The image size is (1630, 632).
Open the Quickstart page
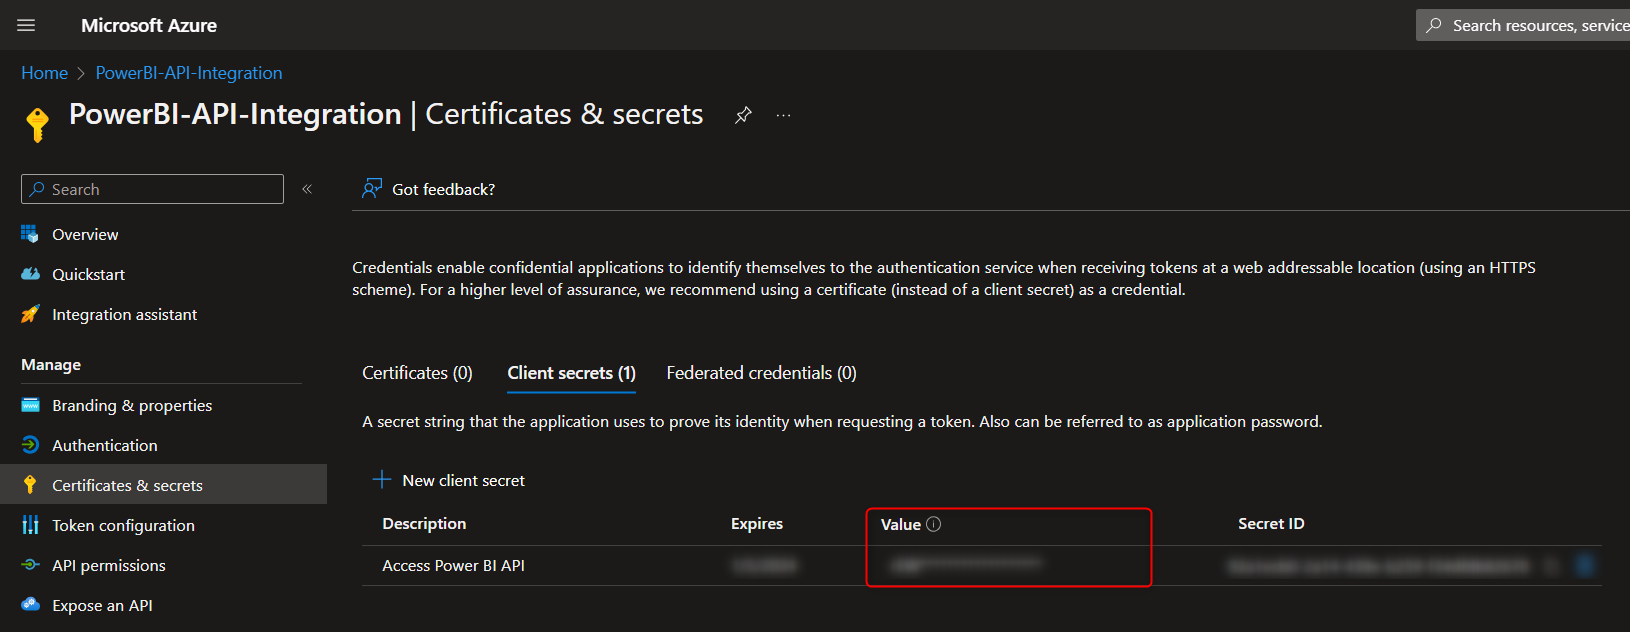[85, 273]
